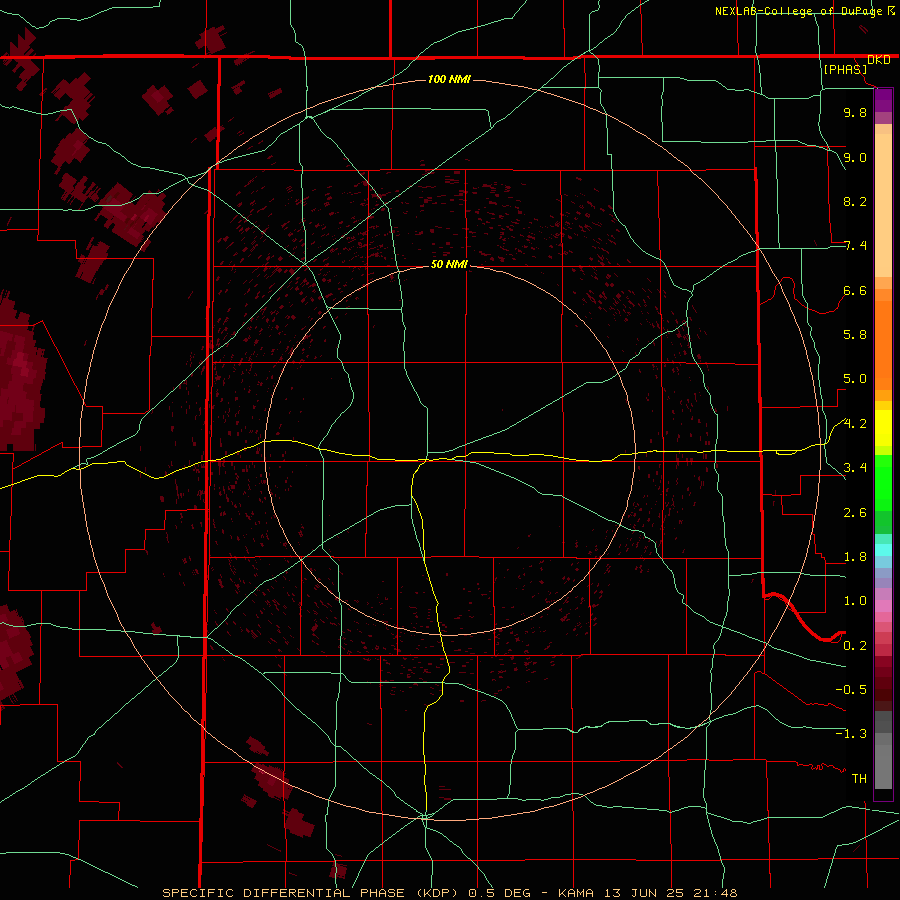Click the -1.3 legend value
This screenshot has height=900, width=900.
click(x=851, y=734)
